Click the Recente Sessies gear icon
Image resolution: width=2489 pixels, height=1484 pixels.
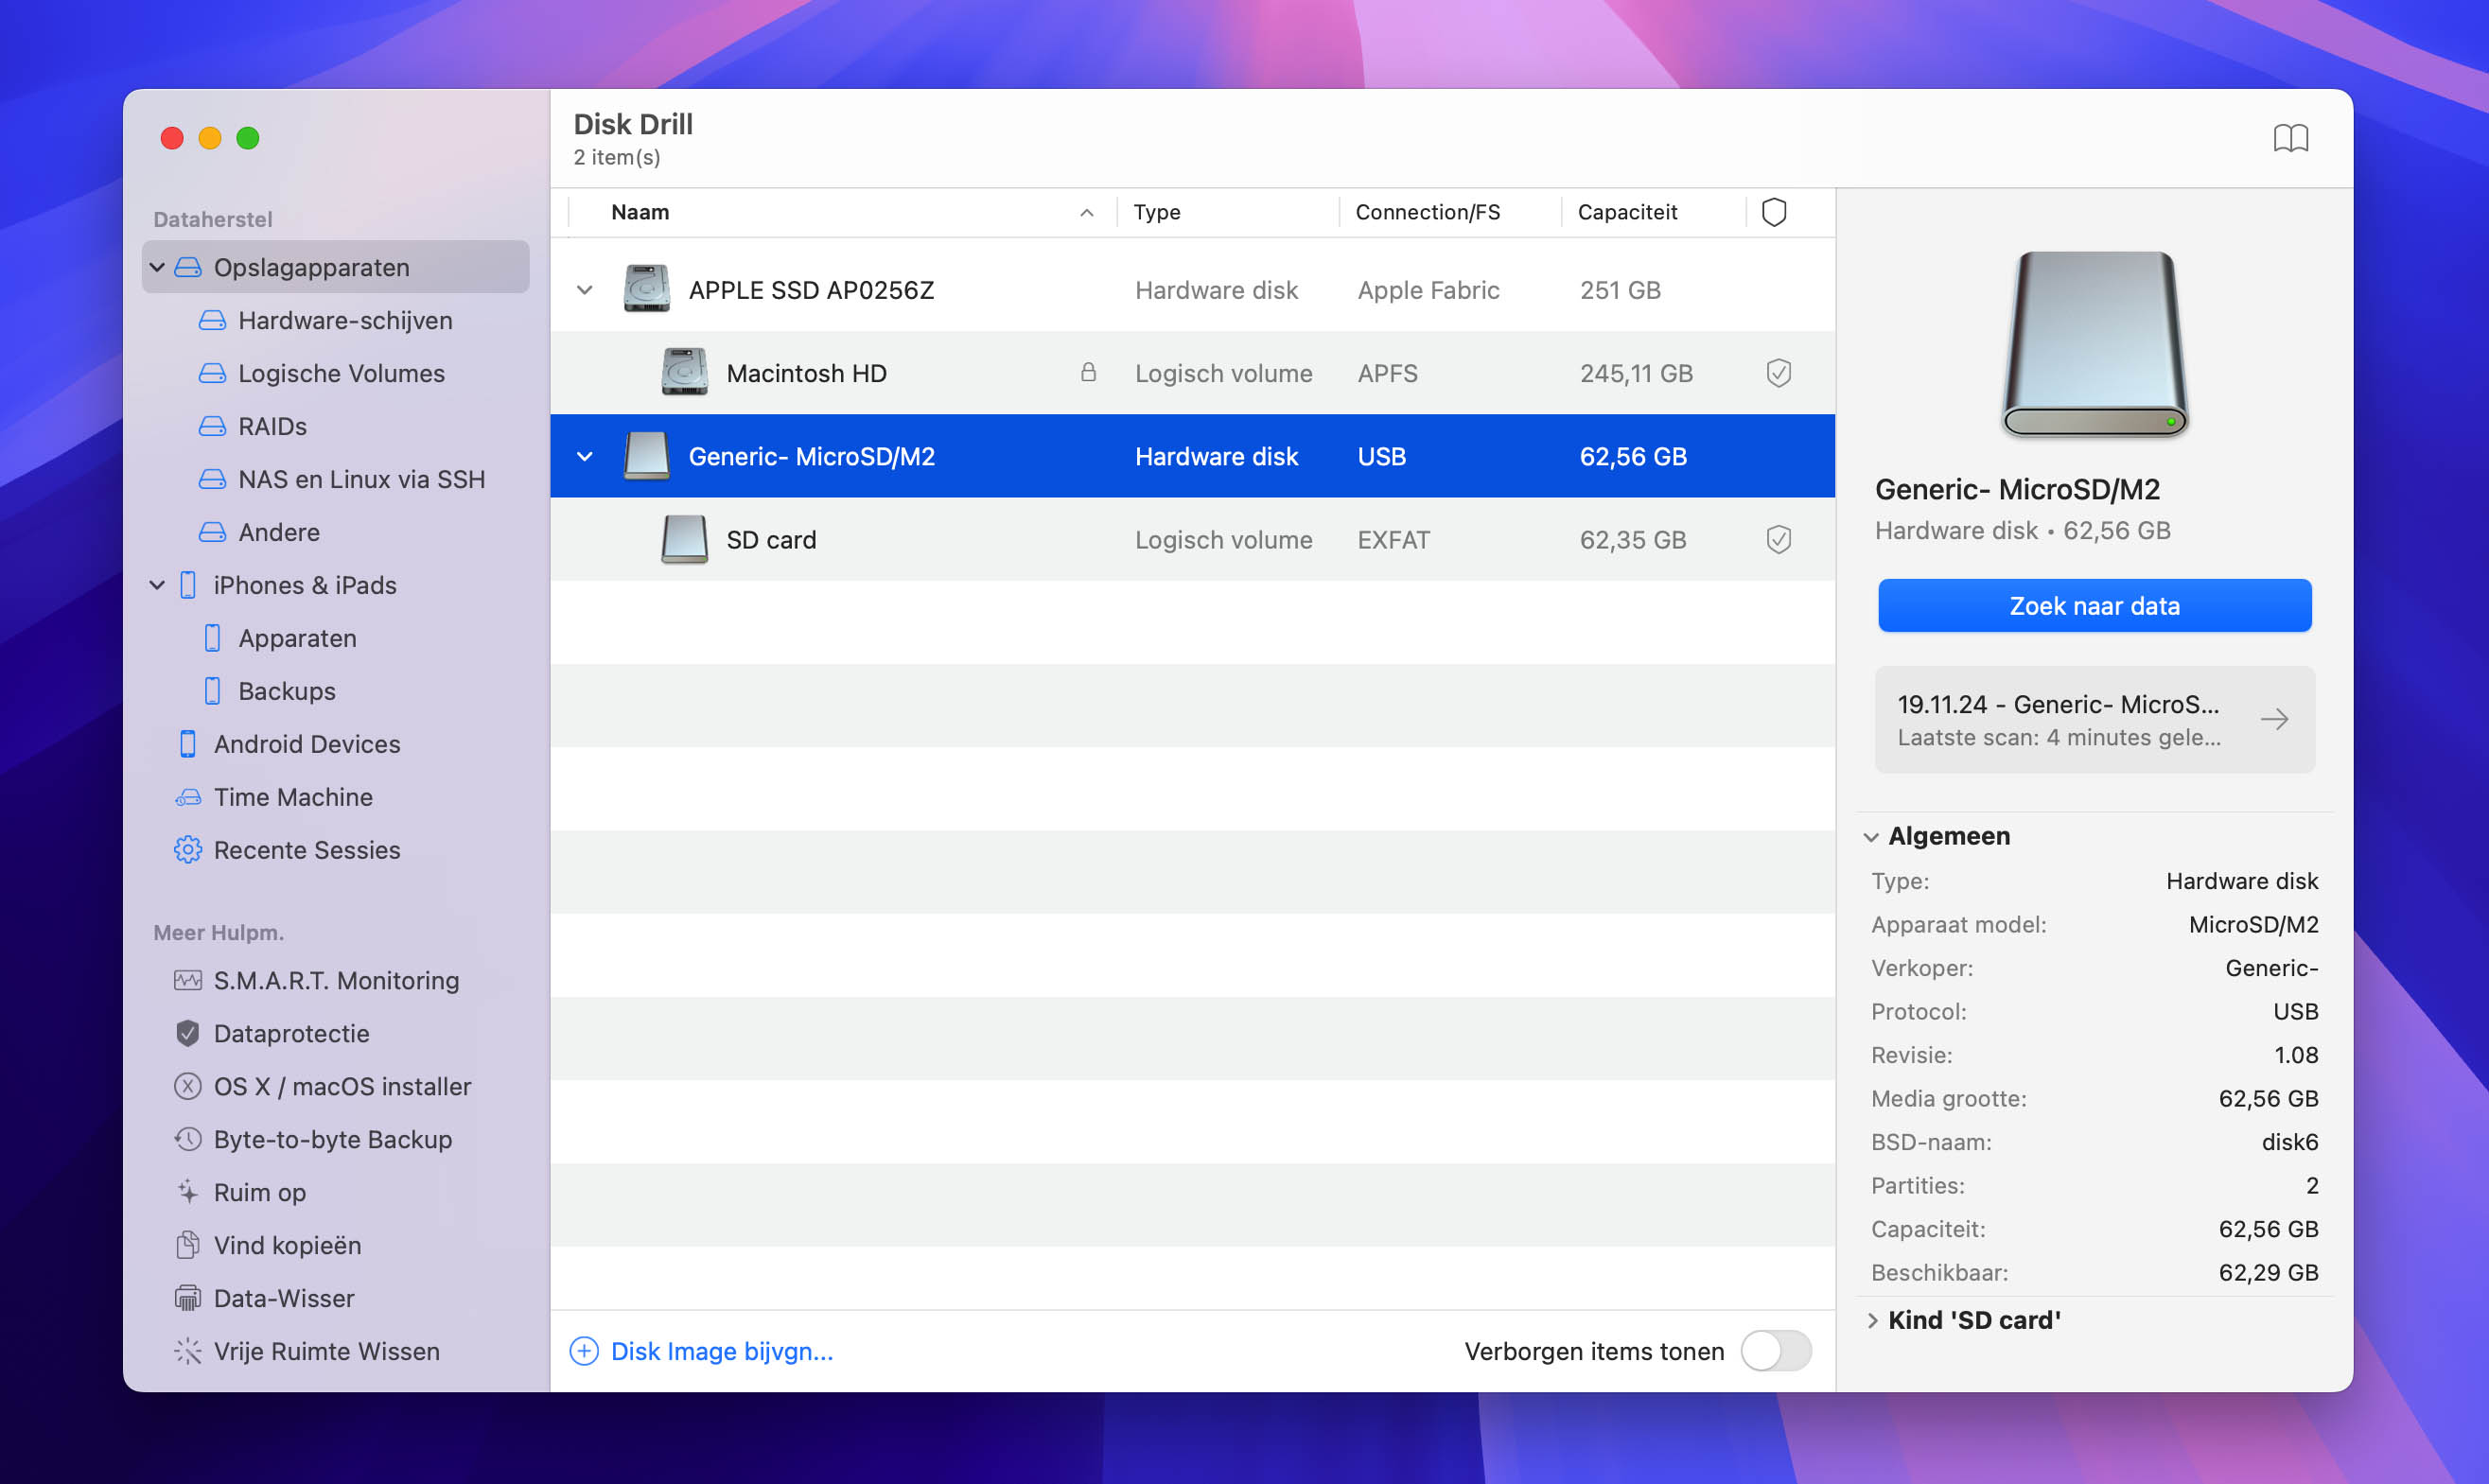pyautogui.click(x=187, y=850)
